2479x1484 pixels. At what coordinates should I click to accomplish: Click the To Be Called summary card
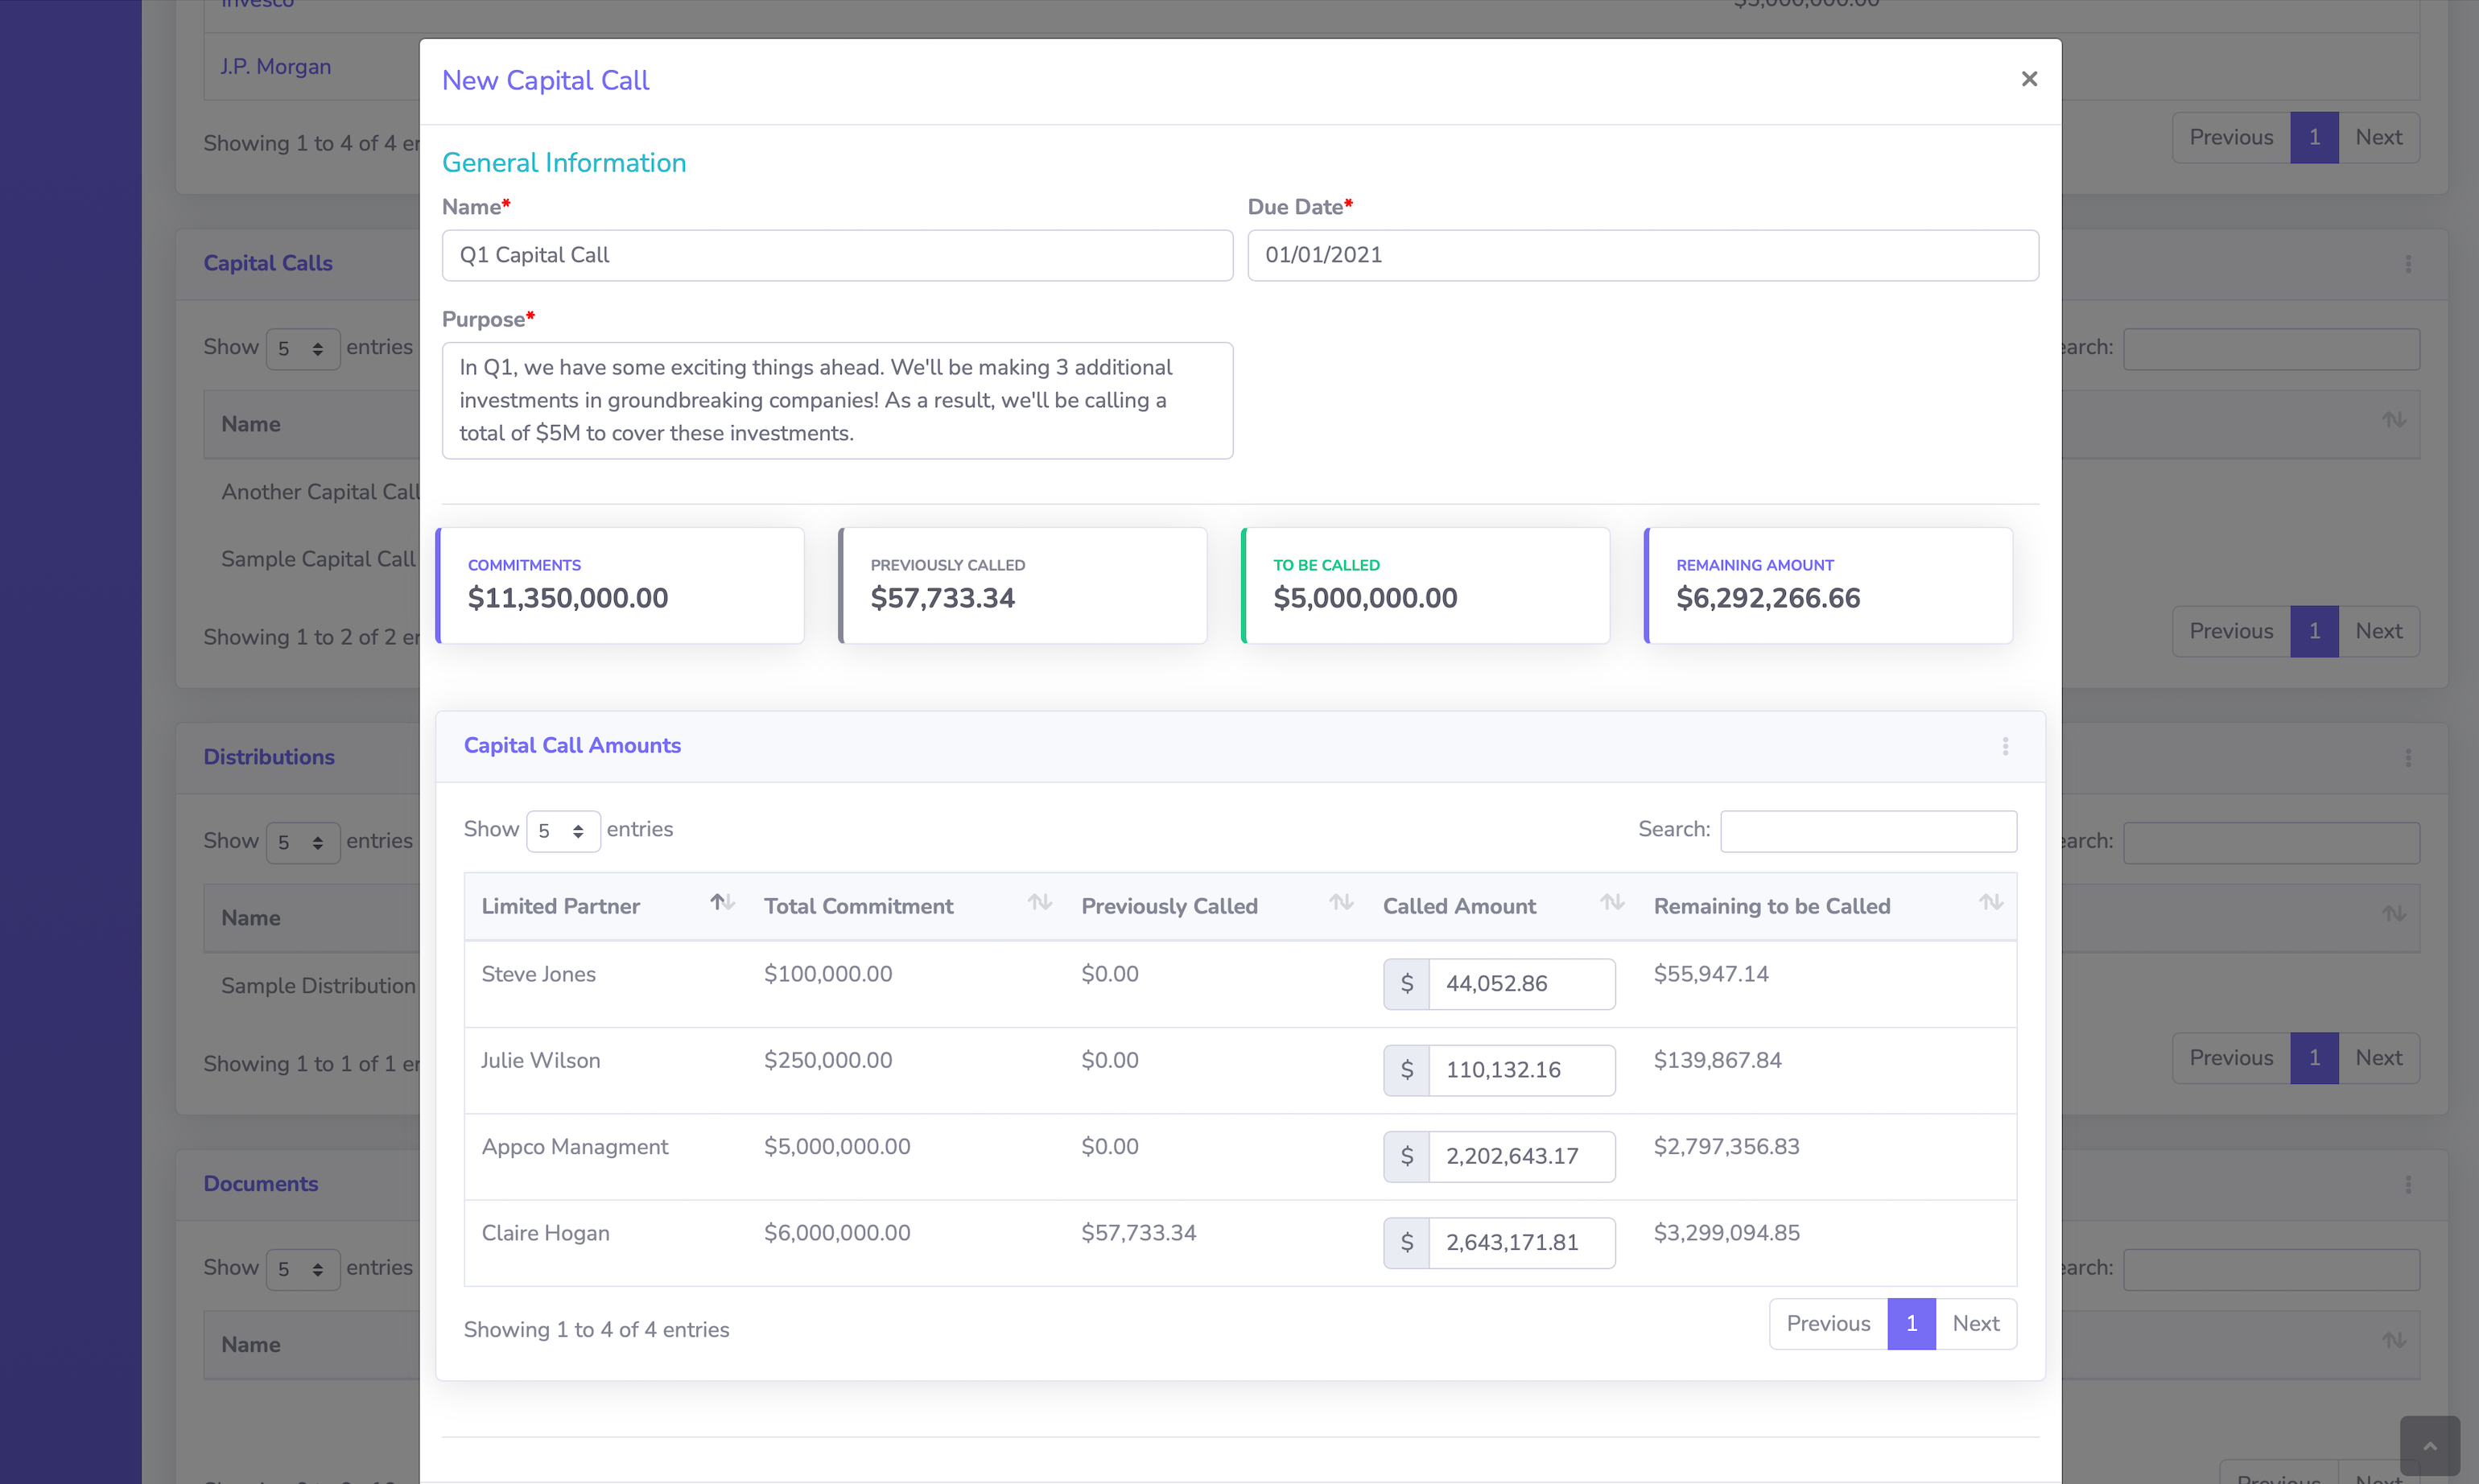click(x=1426, y=585)
